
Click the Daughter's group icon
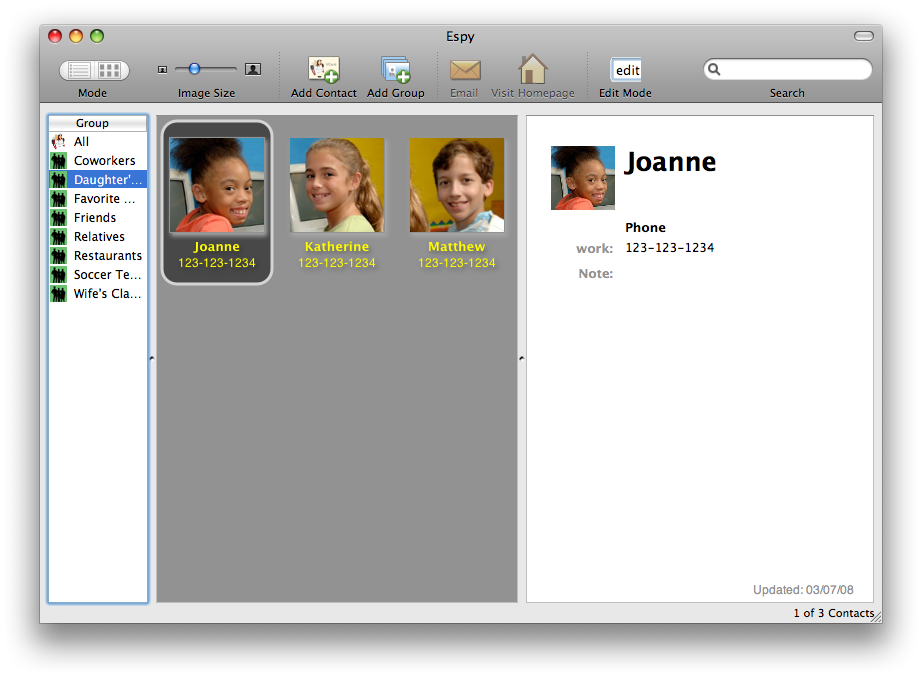click(x=59, y=179)
